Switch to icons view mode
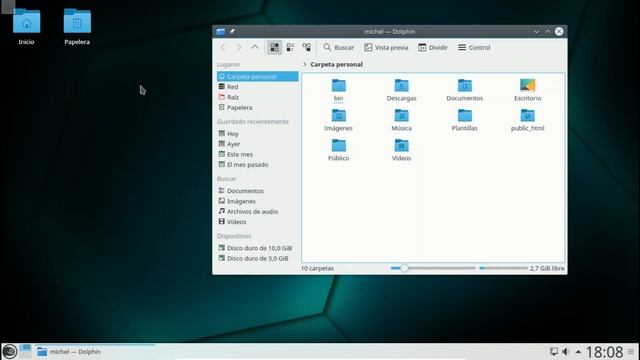Image resolution: width=640 pixels, height=360 pixels. tap(274, 47)
